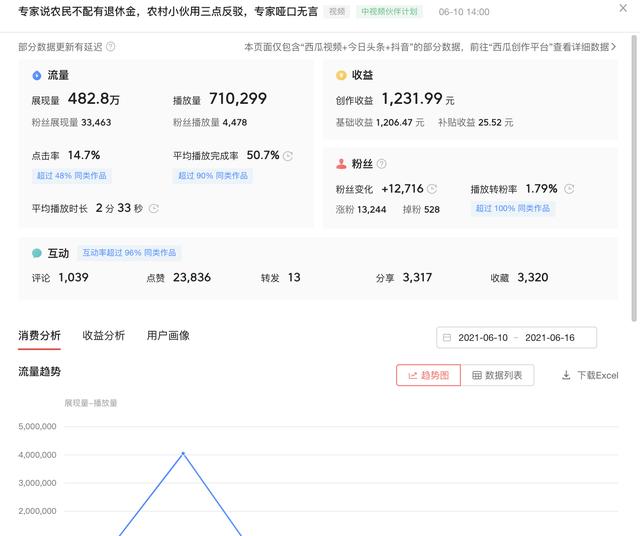
Task: Open start date 2021-06-10 picker
Action: [x=483, y=338]
